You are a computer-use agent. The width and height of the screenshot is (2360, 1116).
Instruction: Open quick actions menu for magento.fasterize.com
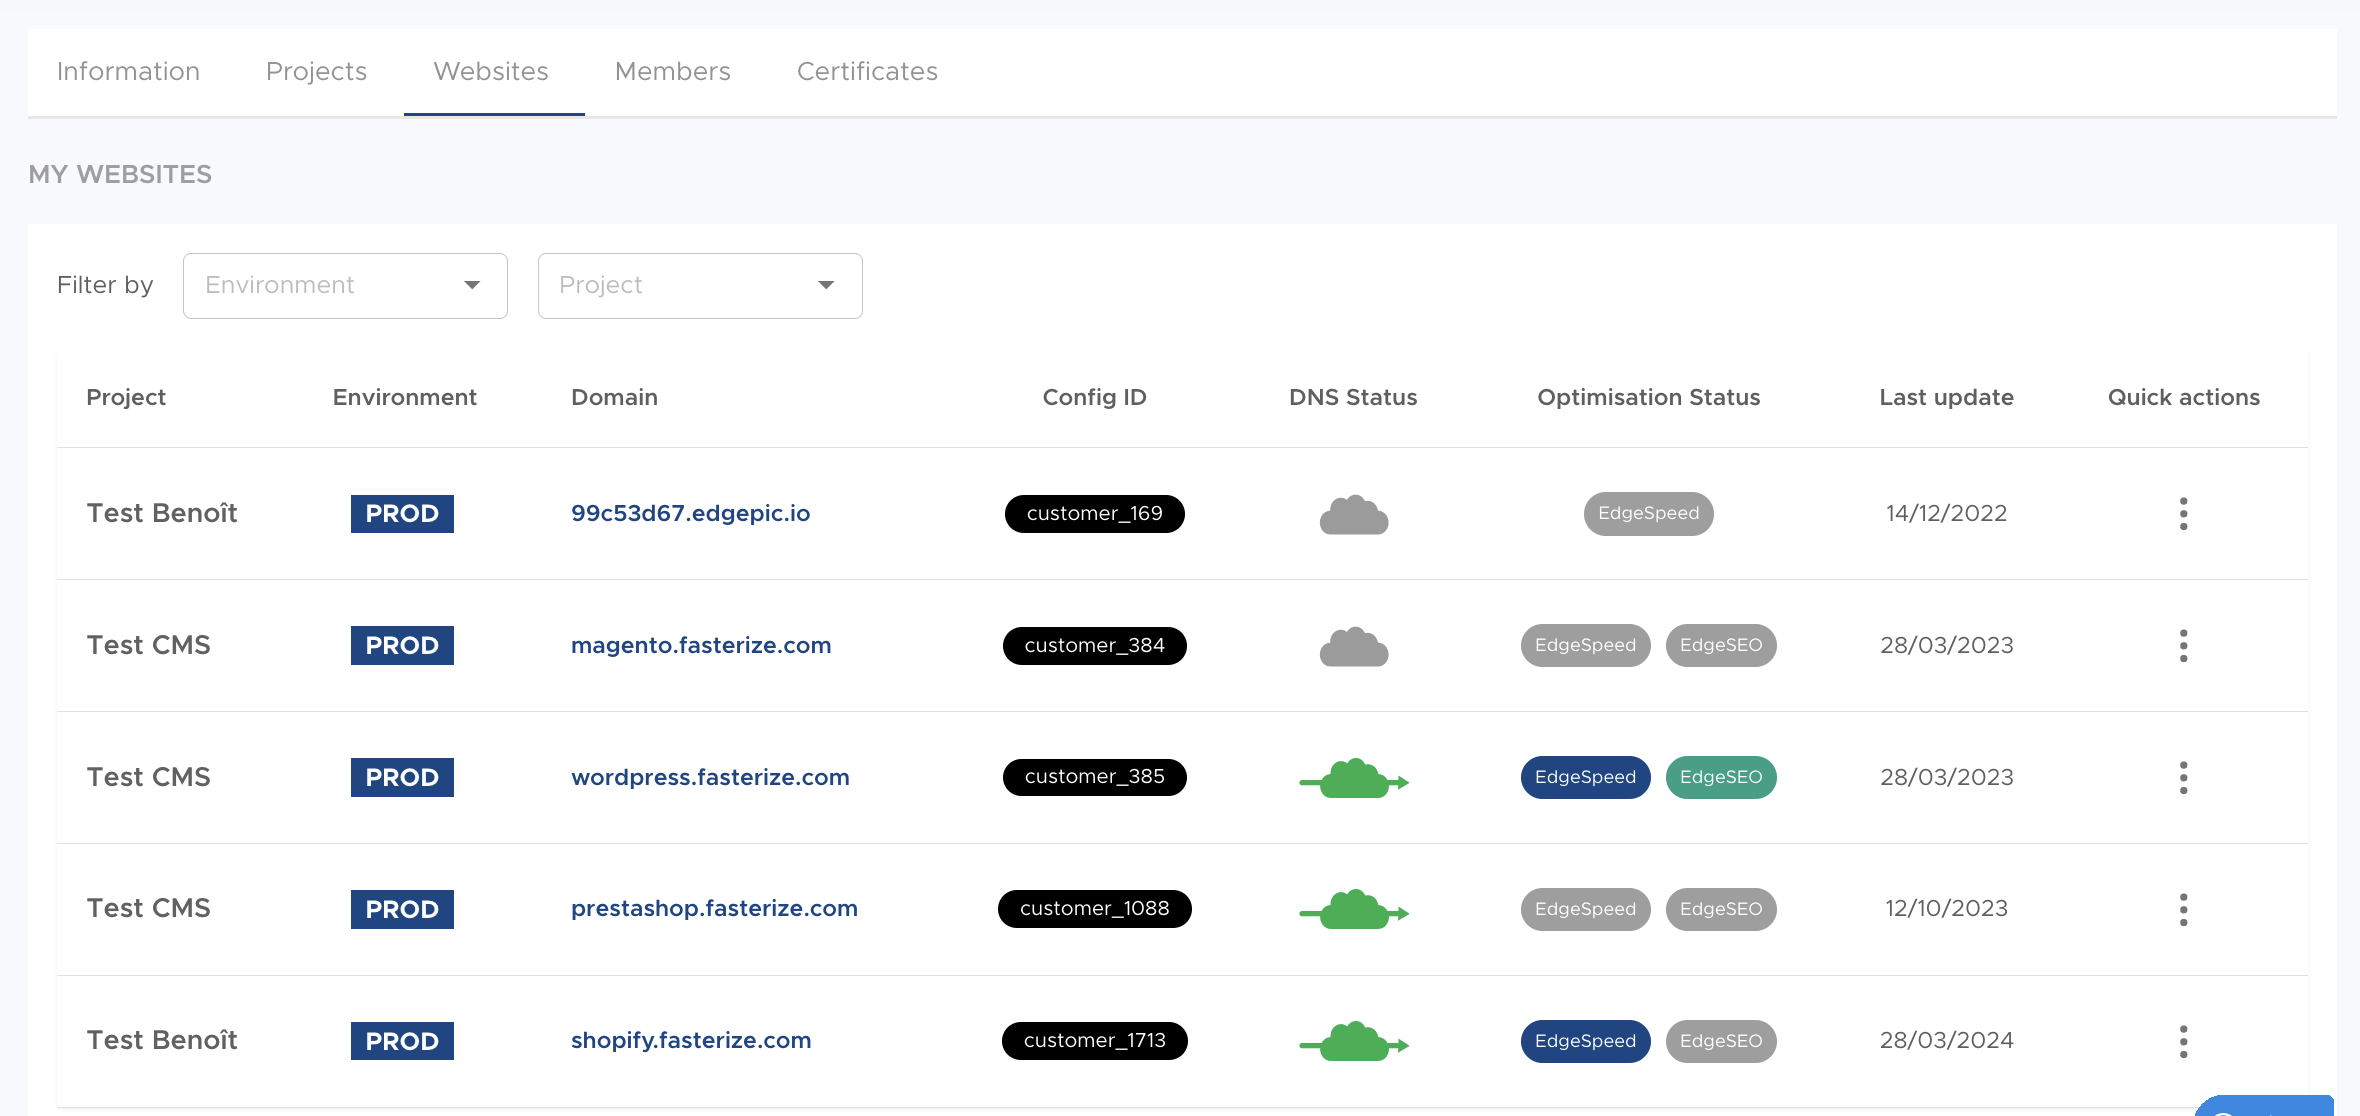[2183, 645]
